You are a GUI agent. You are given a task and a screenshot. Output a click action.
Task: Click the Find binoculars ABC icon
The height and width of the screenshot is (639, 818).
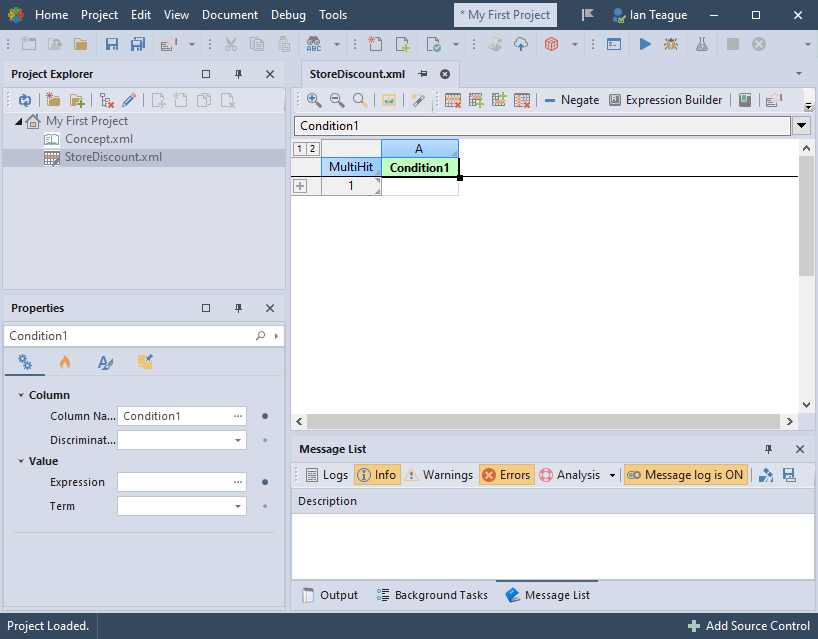point(314,44)
